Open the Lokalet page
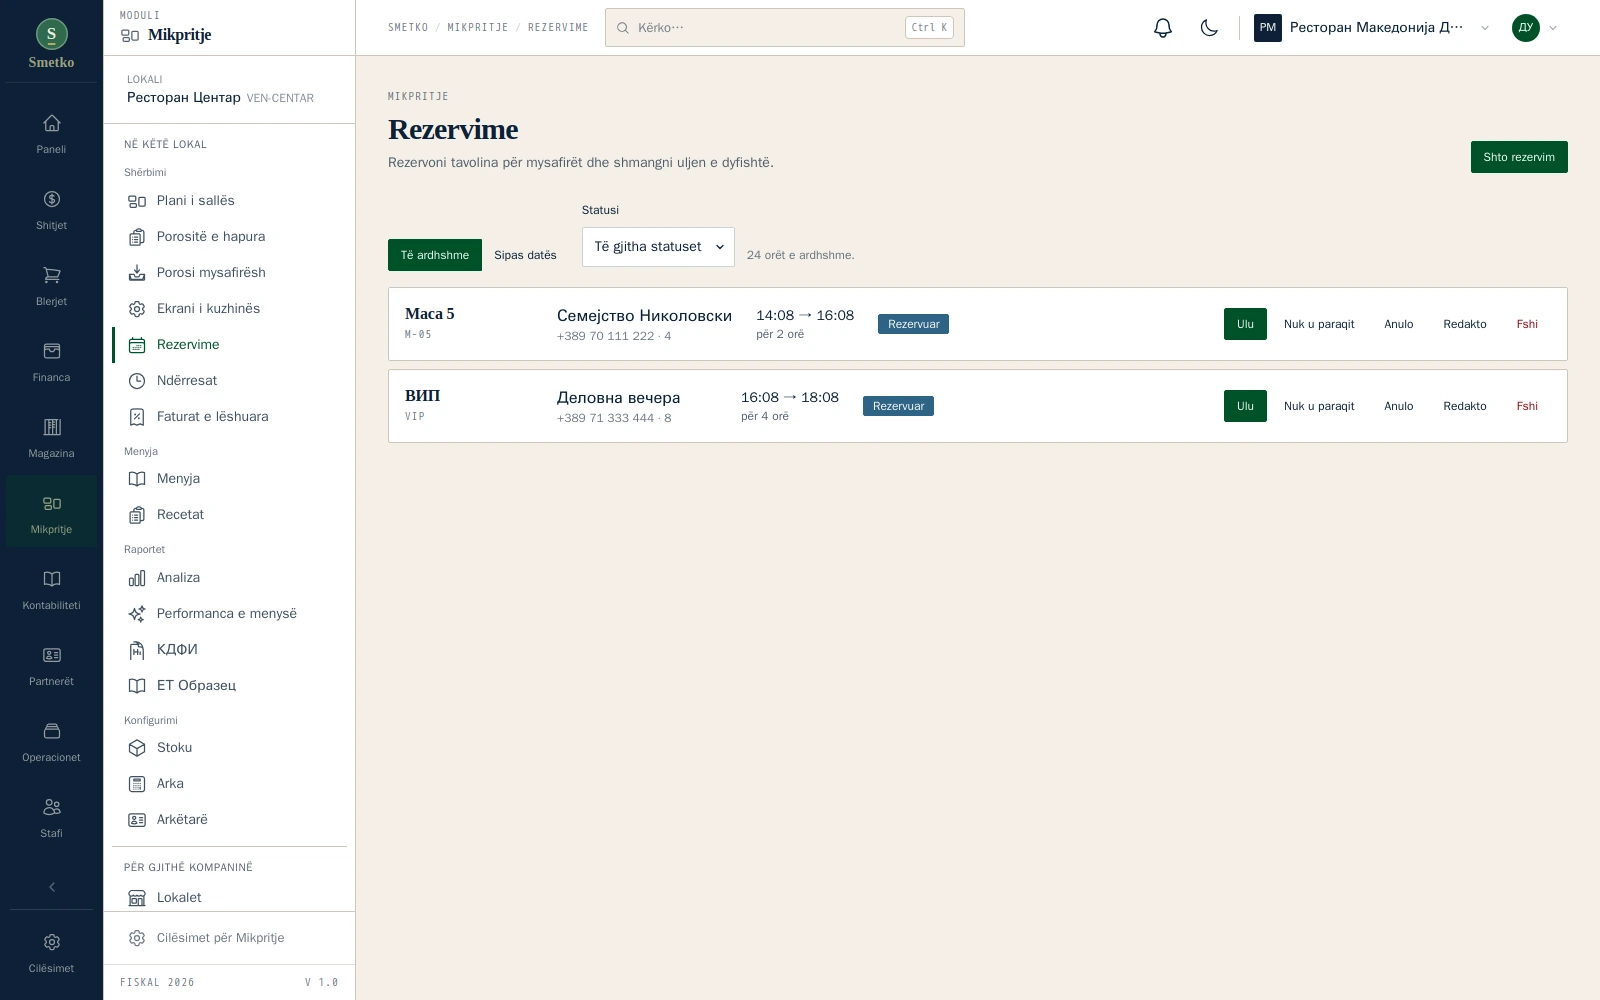This screenshot has height=1000, width=1600. point(229,898)
